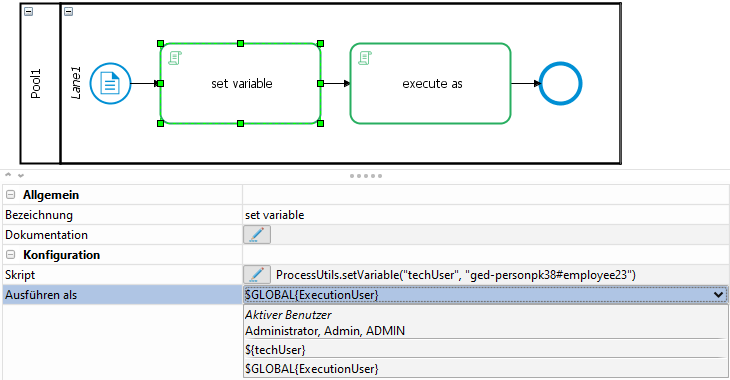The height and width of the screenshot is (380, 730).
Task: Select the set variable task label
Action: [x=242, y=84]
